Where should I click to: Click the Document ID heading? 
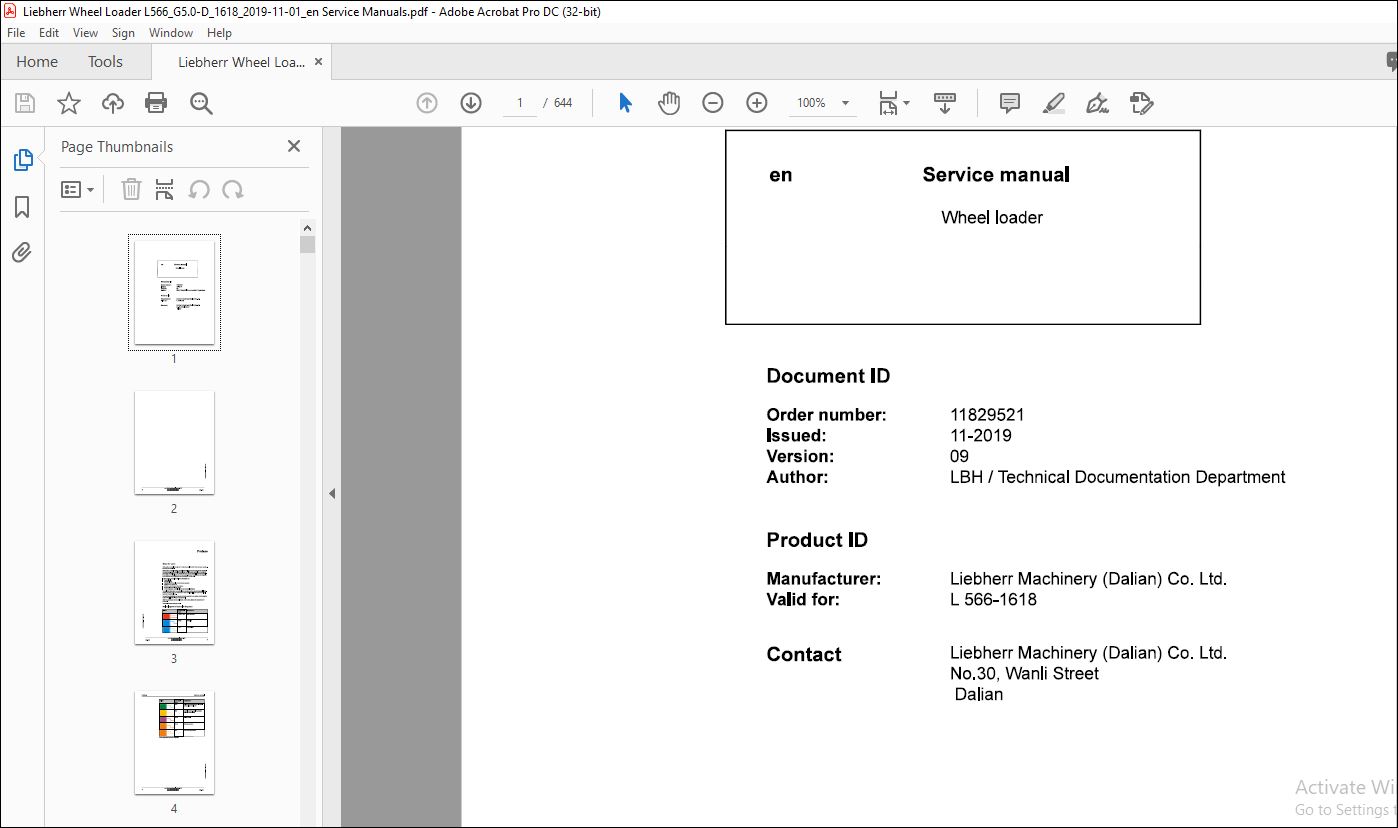click(828, 376)
